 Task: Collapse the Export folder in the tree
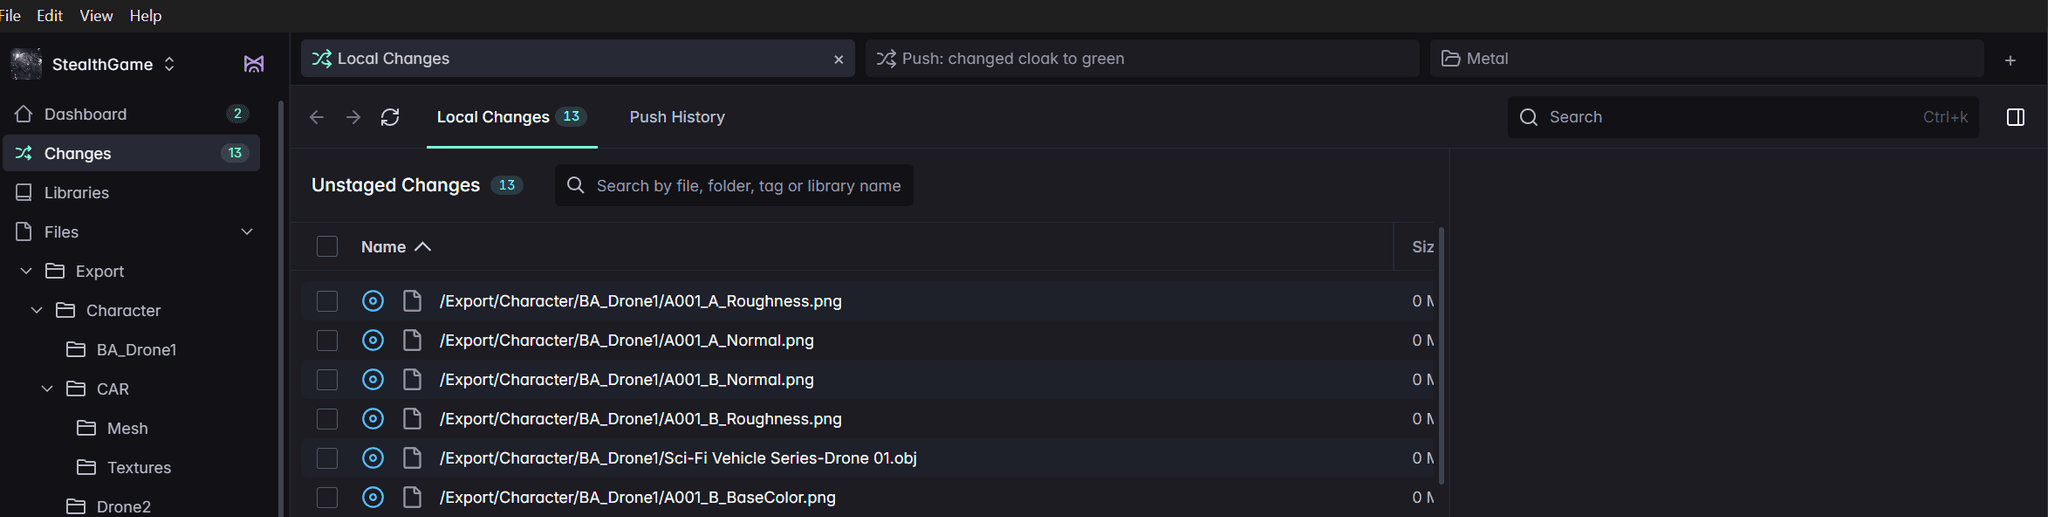pos(27,271)
